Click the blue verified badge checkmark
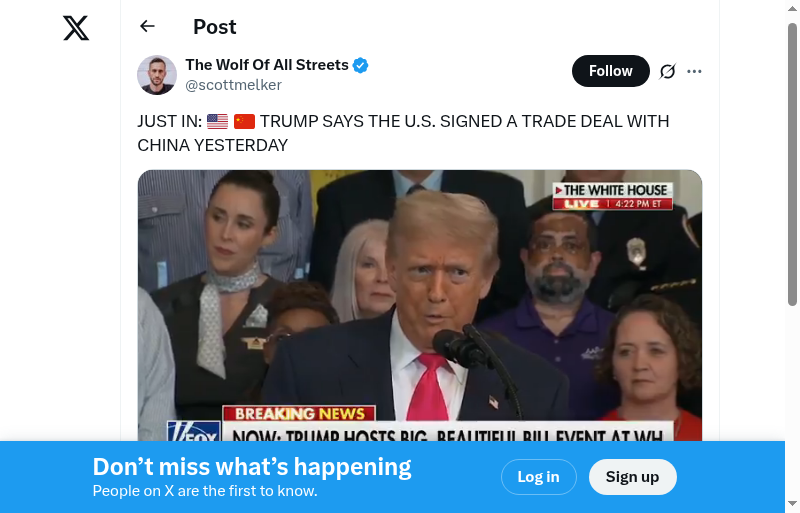 pos(361,65)
